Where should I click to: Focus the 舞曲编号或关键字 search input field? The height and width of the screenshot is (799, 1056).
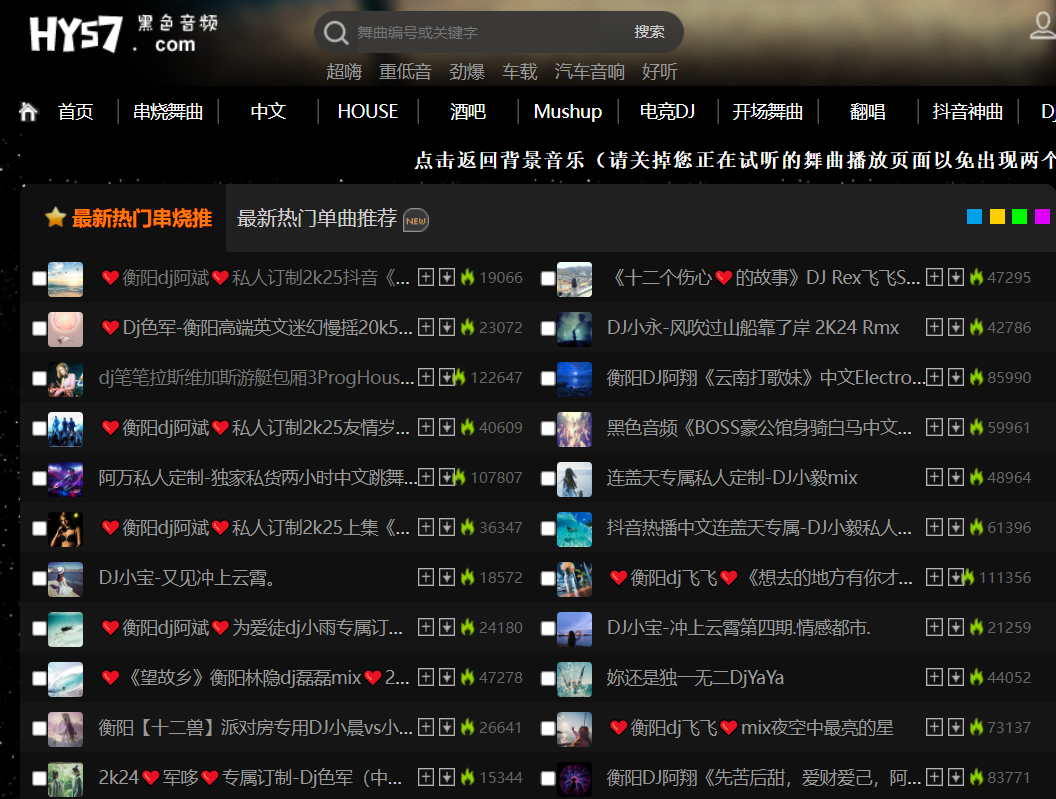[485, 32]
